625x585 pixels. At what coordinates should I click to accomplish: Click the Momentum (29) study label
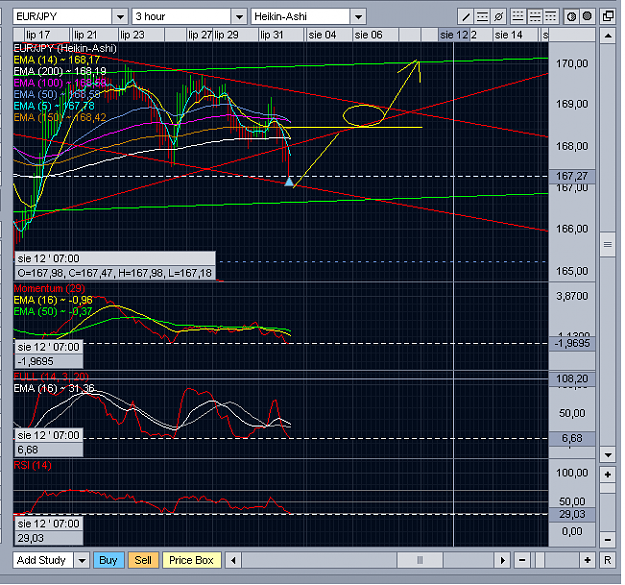click(x=49, y=289)
